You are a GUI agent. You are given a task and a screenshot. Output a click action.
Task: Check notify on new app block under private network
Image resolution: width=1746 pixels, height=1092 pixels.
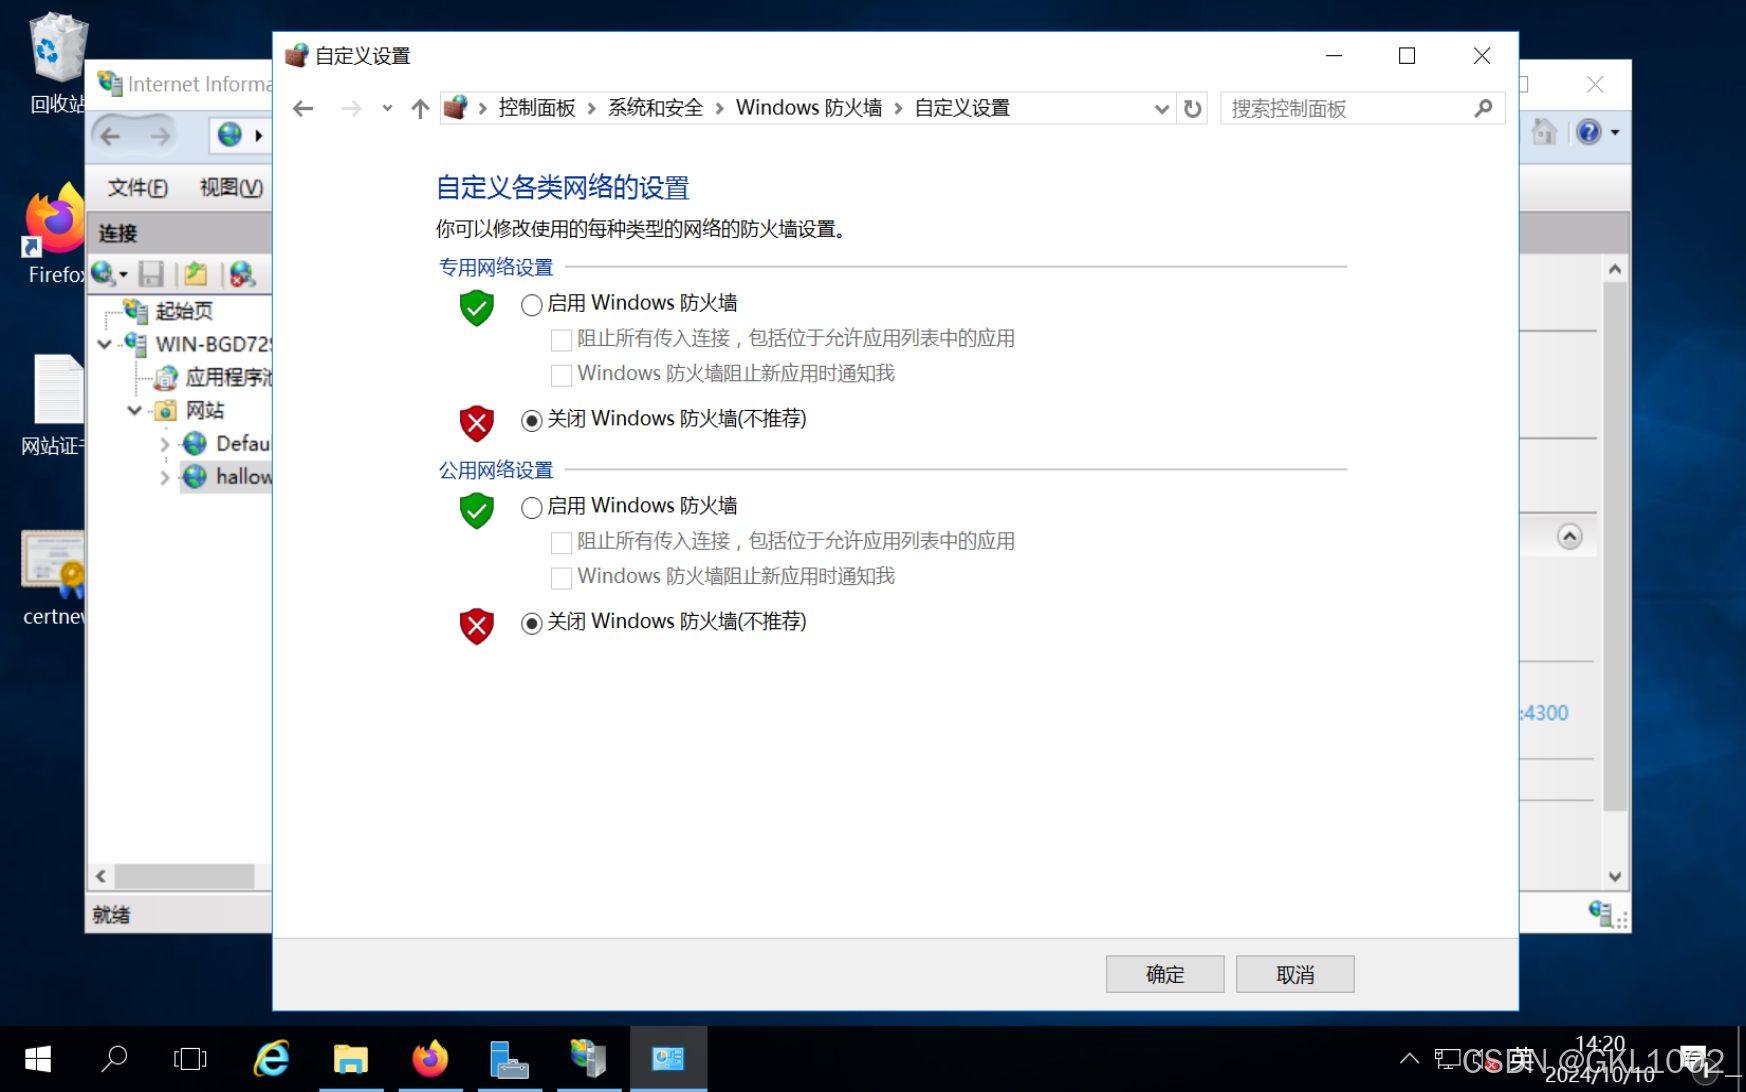coord(561,375)
